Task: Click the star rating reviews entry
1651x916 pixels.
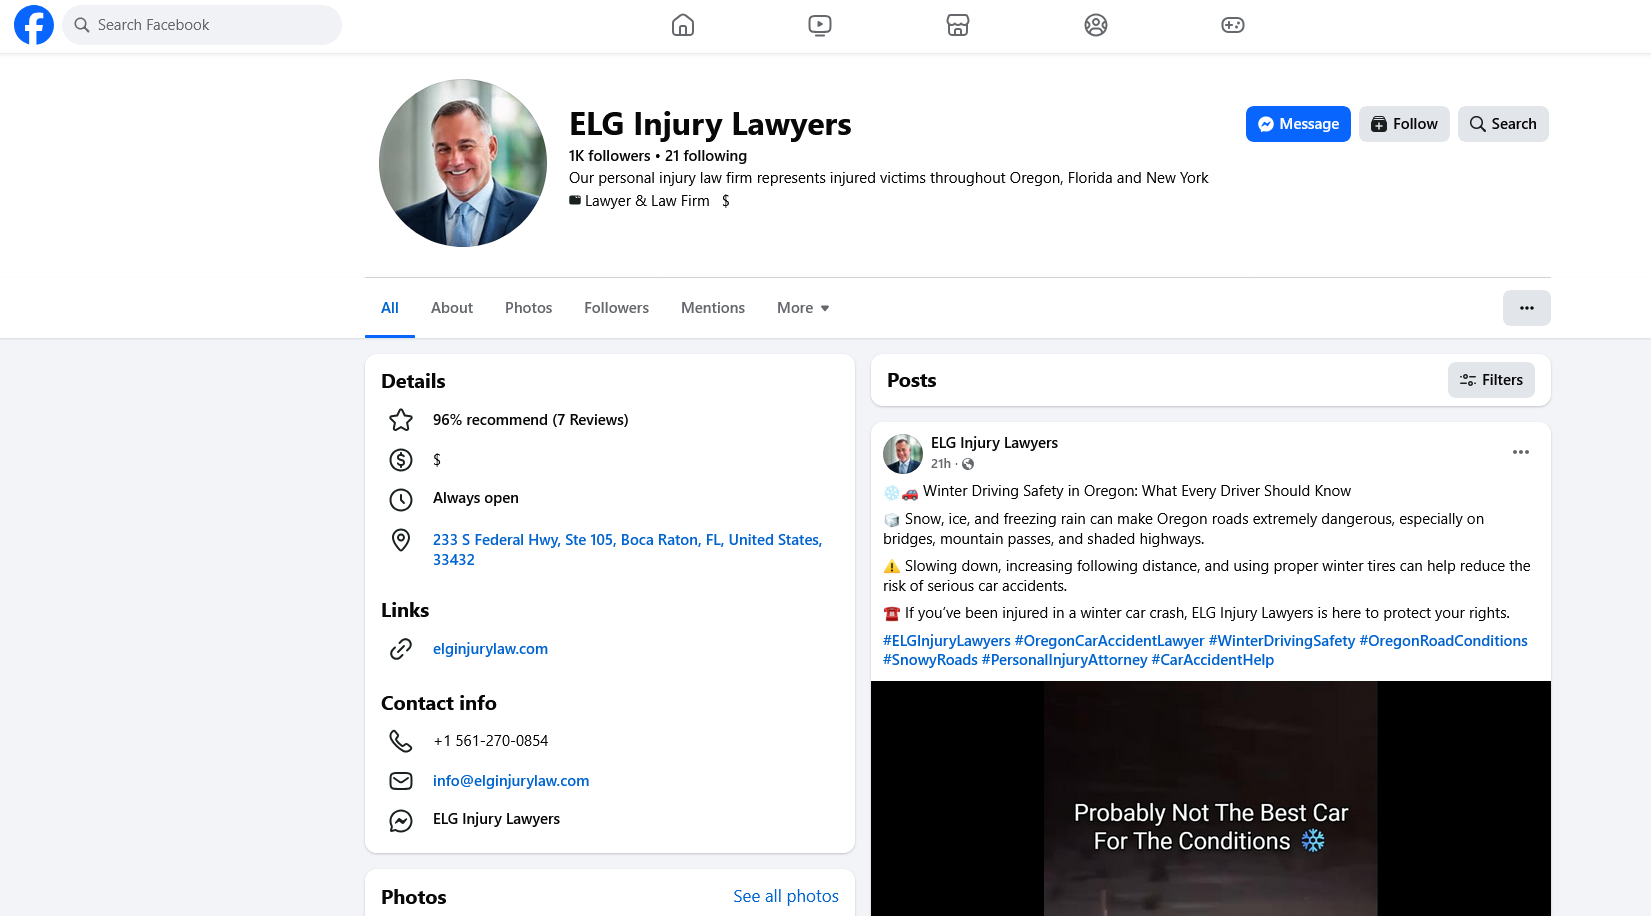Action: 530,420
